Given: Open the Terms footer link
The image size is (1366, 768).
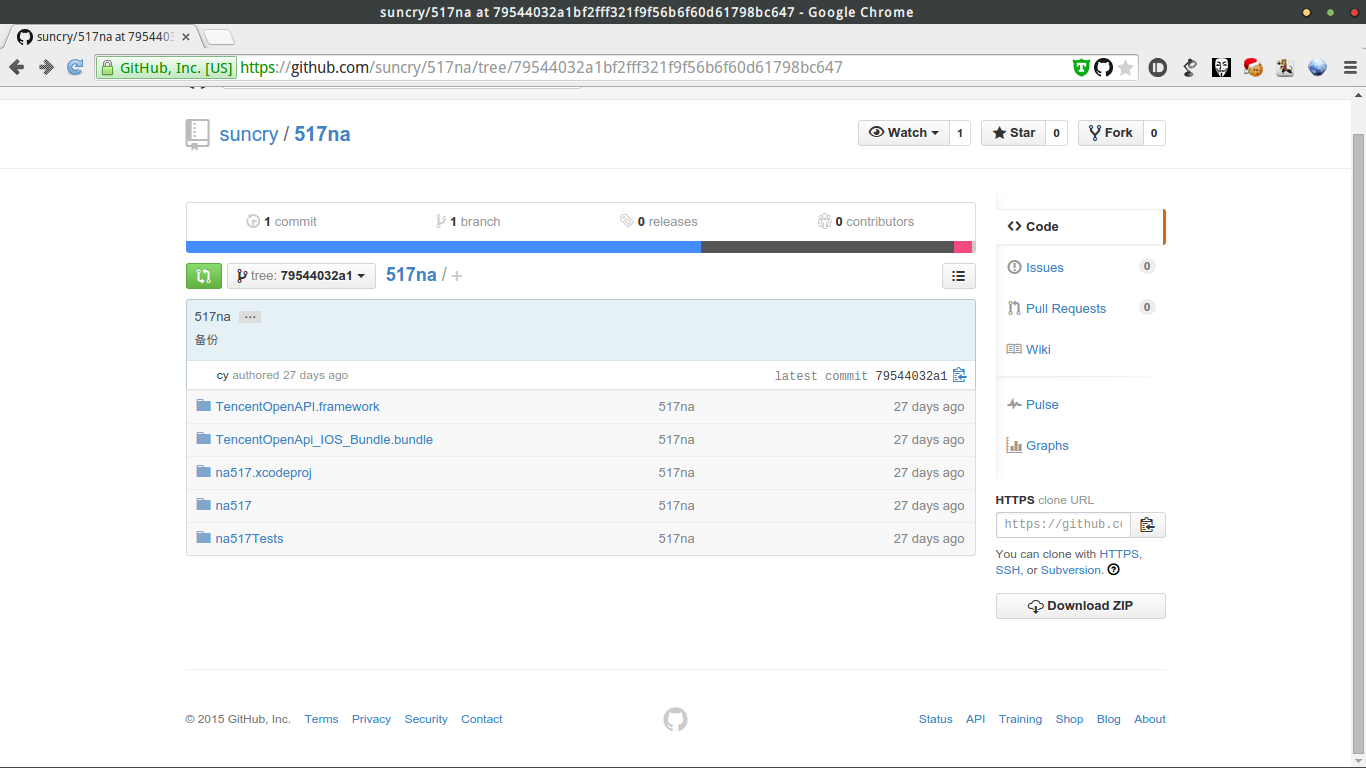Looking at the screenshot, I should coord(322,719).
